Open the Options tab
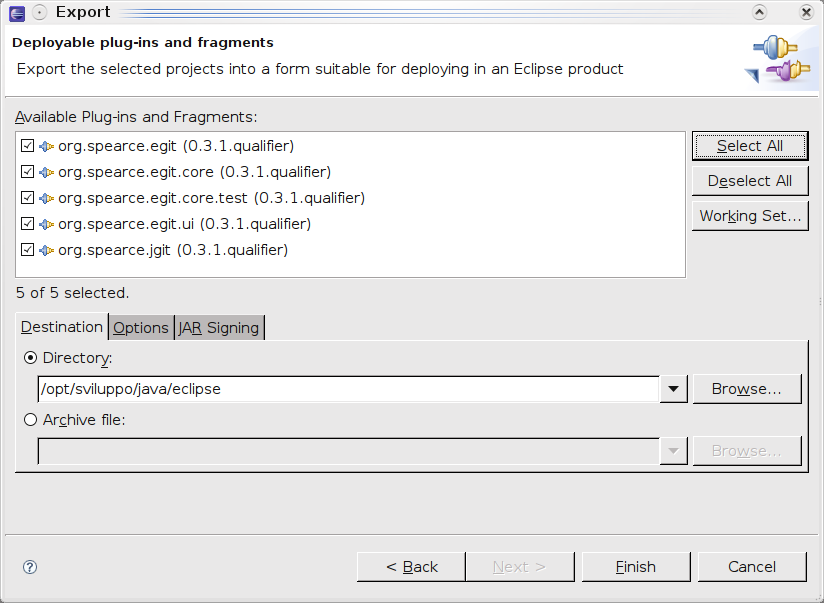The image size is (824, 603). coord(141,328)
